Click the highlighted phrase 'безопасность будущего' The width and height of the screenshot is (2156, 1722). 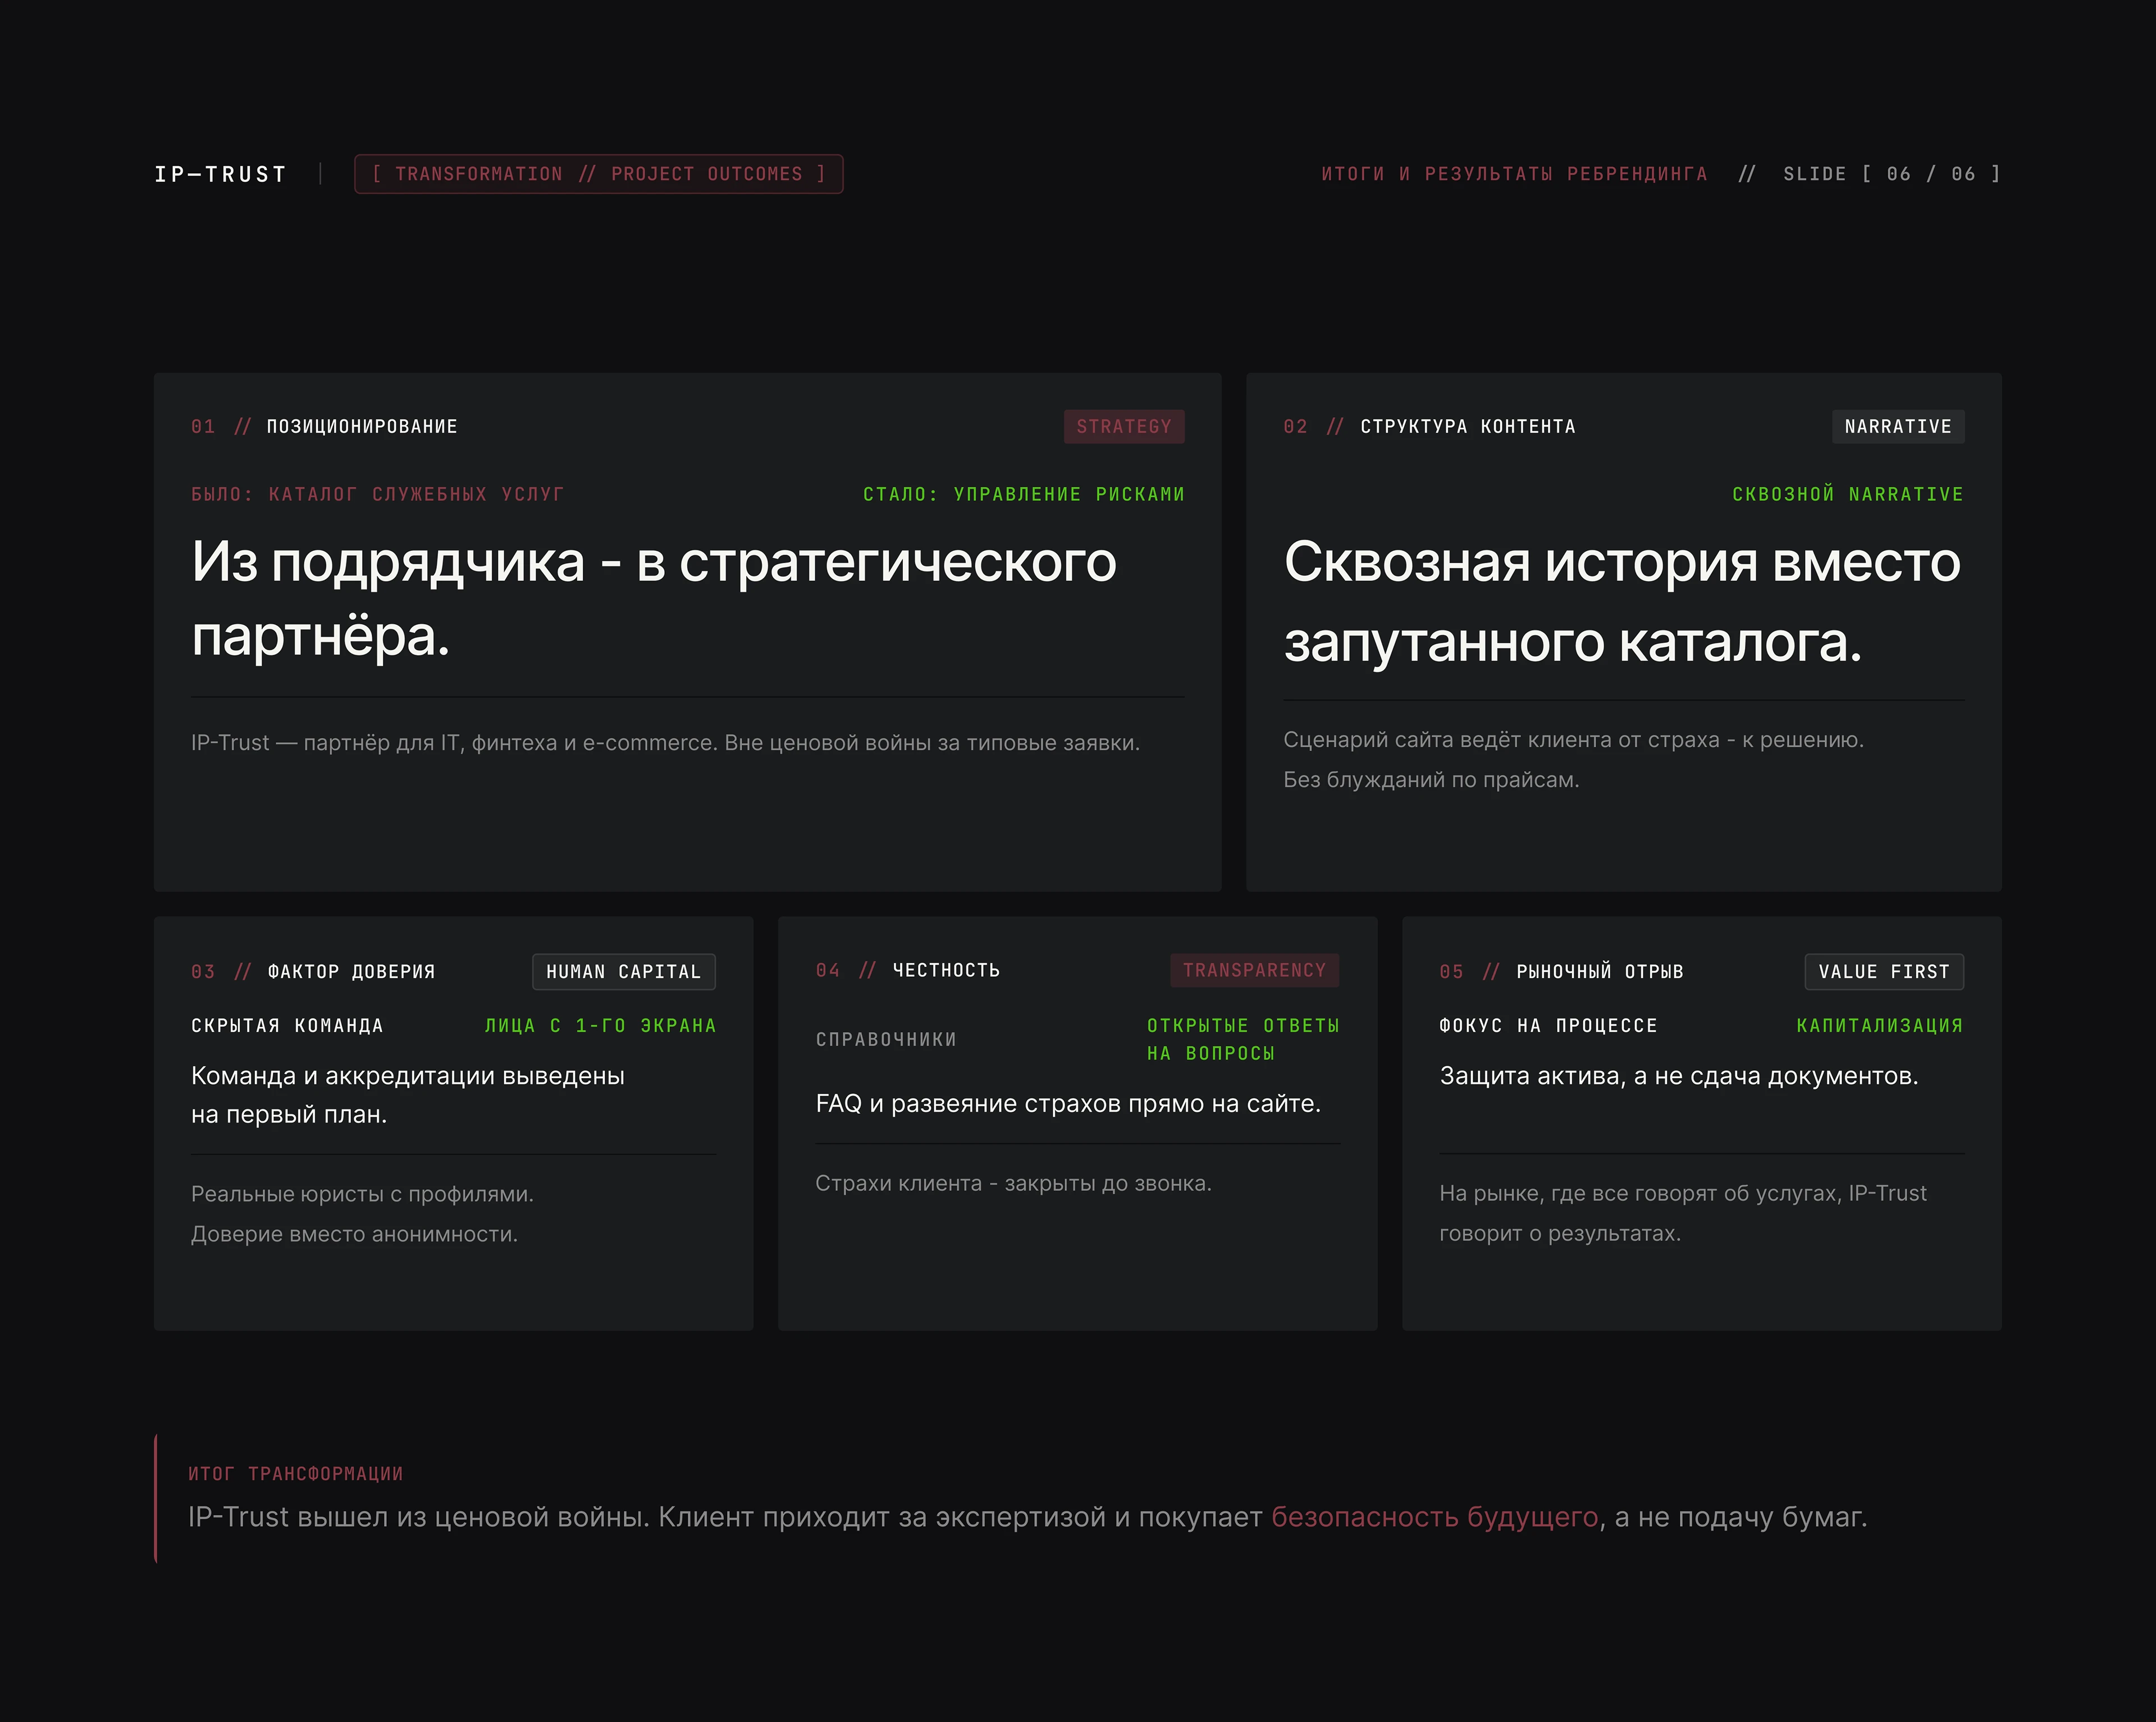[x=1434, y=1517]
